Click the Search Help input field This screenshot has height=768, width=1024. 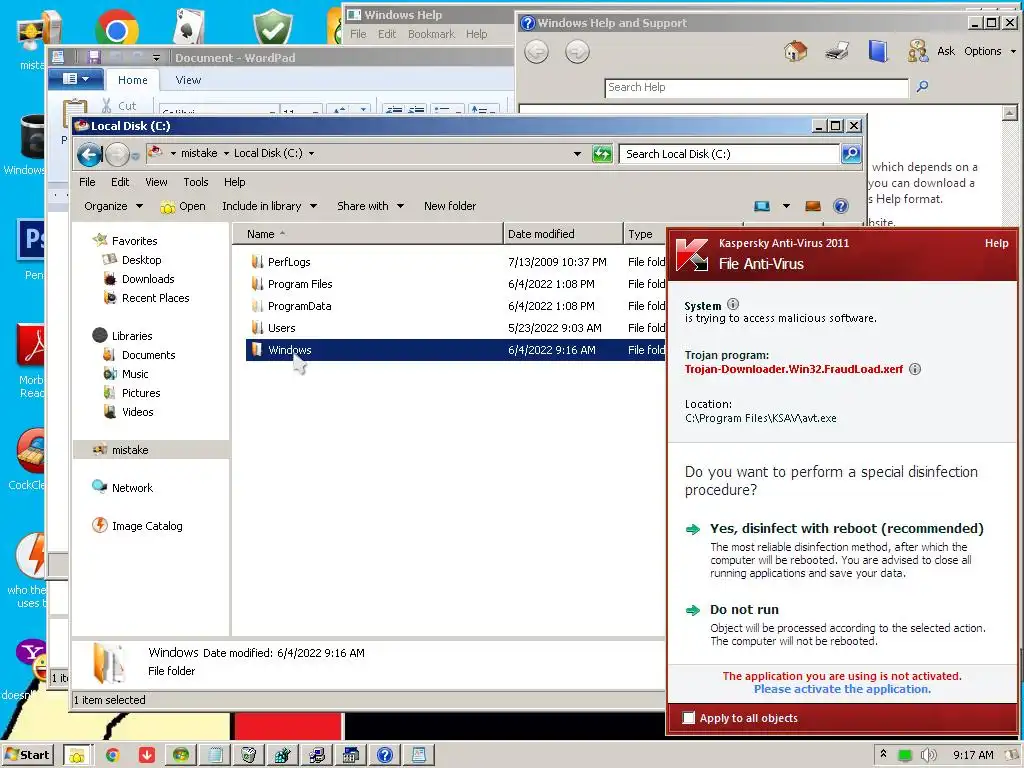[x=756, y=88]
